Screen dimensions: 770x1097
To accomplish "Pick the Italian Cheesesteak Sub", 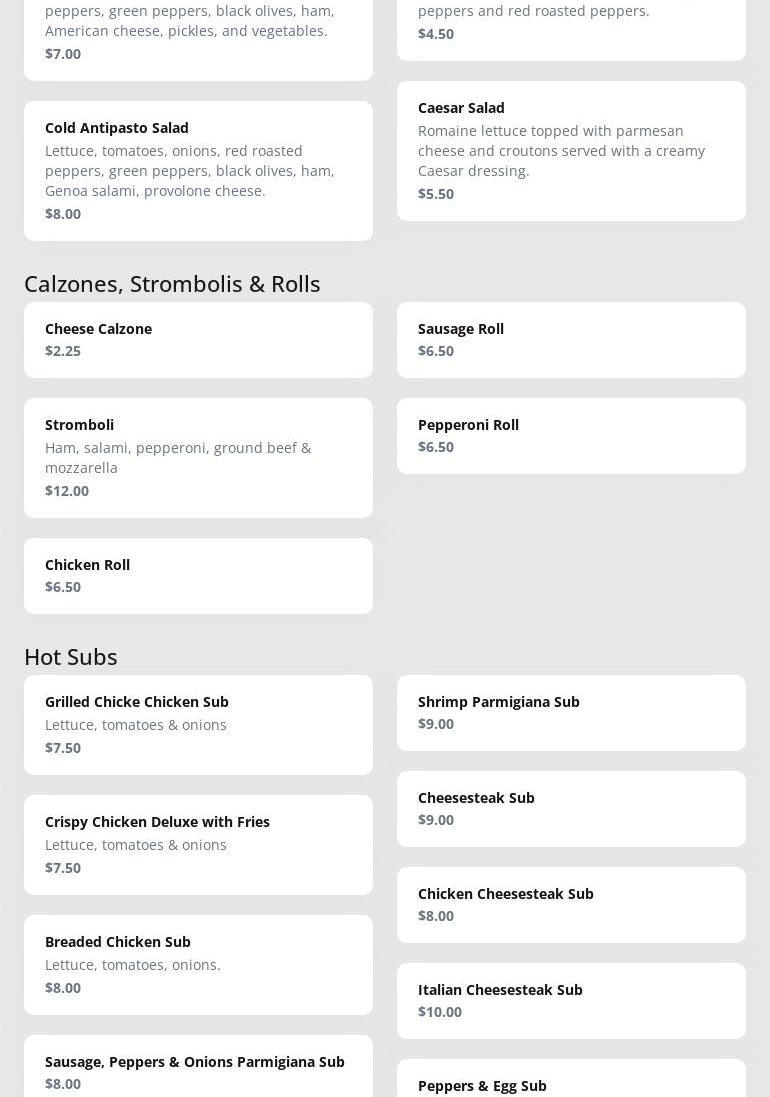I will pyautogui.click(x=571, y=1000).
